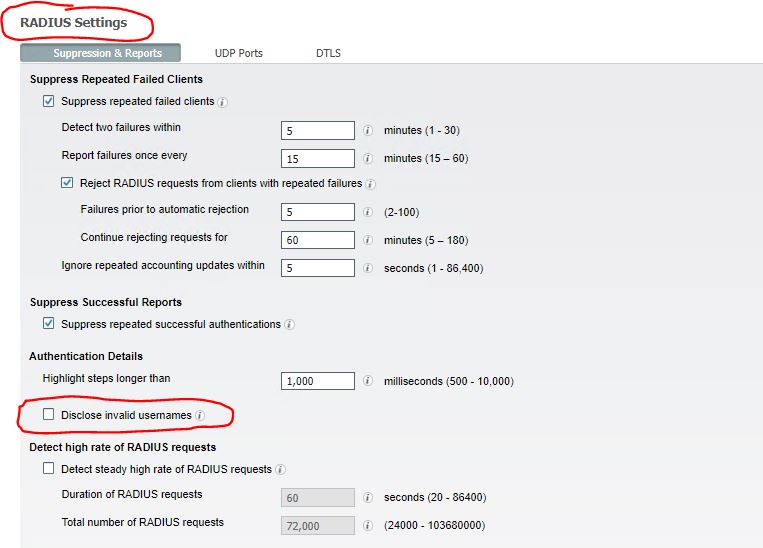This screenshot has width=763, height=548.
Task: Enable Detect steady high rate of RADIUS requests
Action: coord(49,468)
